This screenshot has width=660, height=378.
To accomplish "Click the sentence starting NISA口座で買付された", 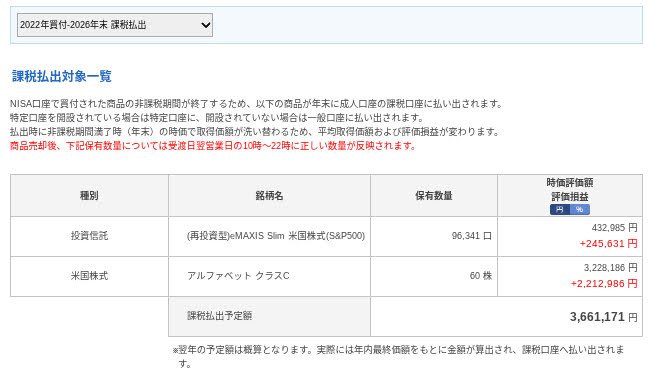I will click(256, 104).
